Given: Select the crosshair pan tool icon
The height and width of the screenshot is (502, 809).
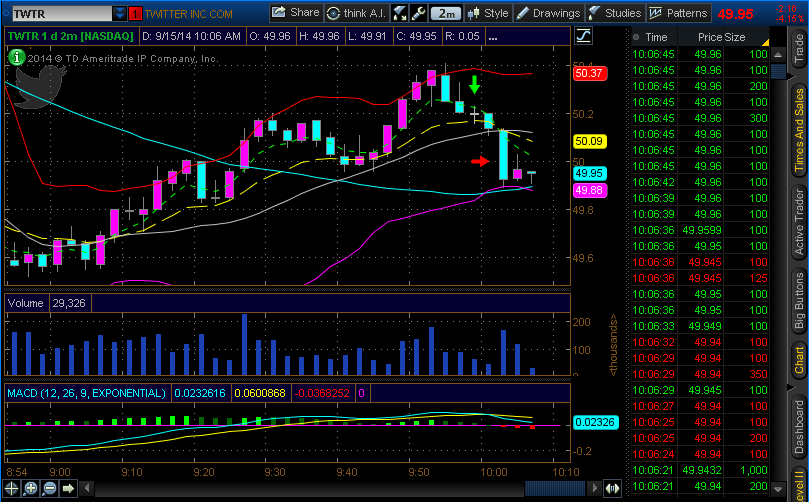Looking at the screenshot, I should pos(11,488).
